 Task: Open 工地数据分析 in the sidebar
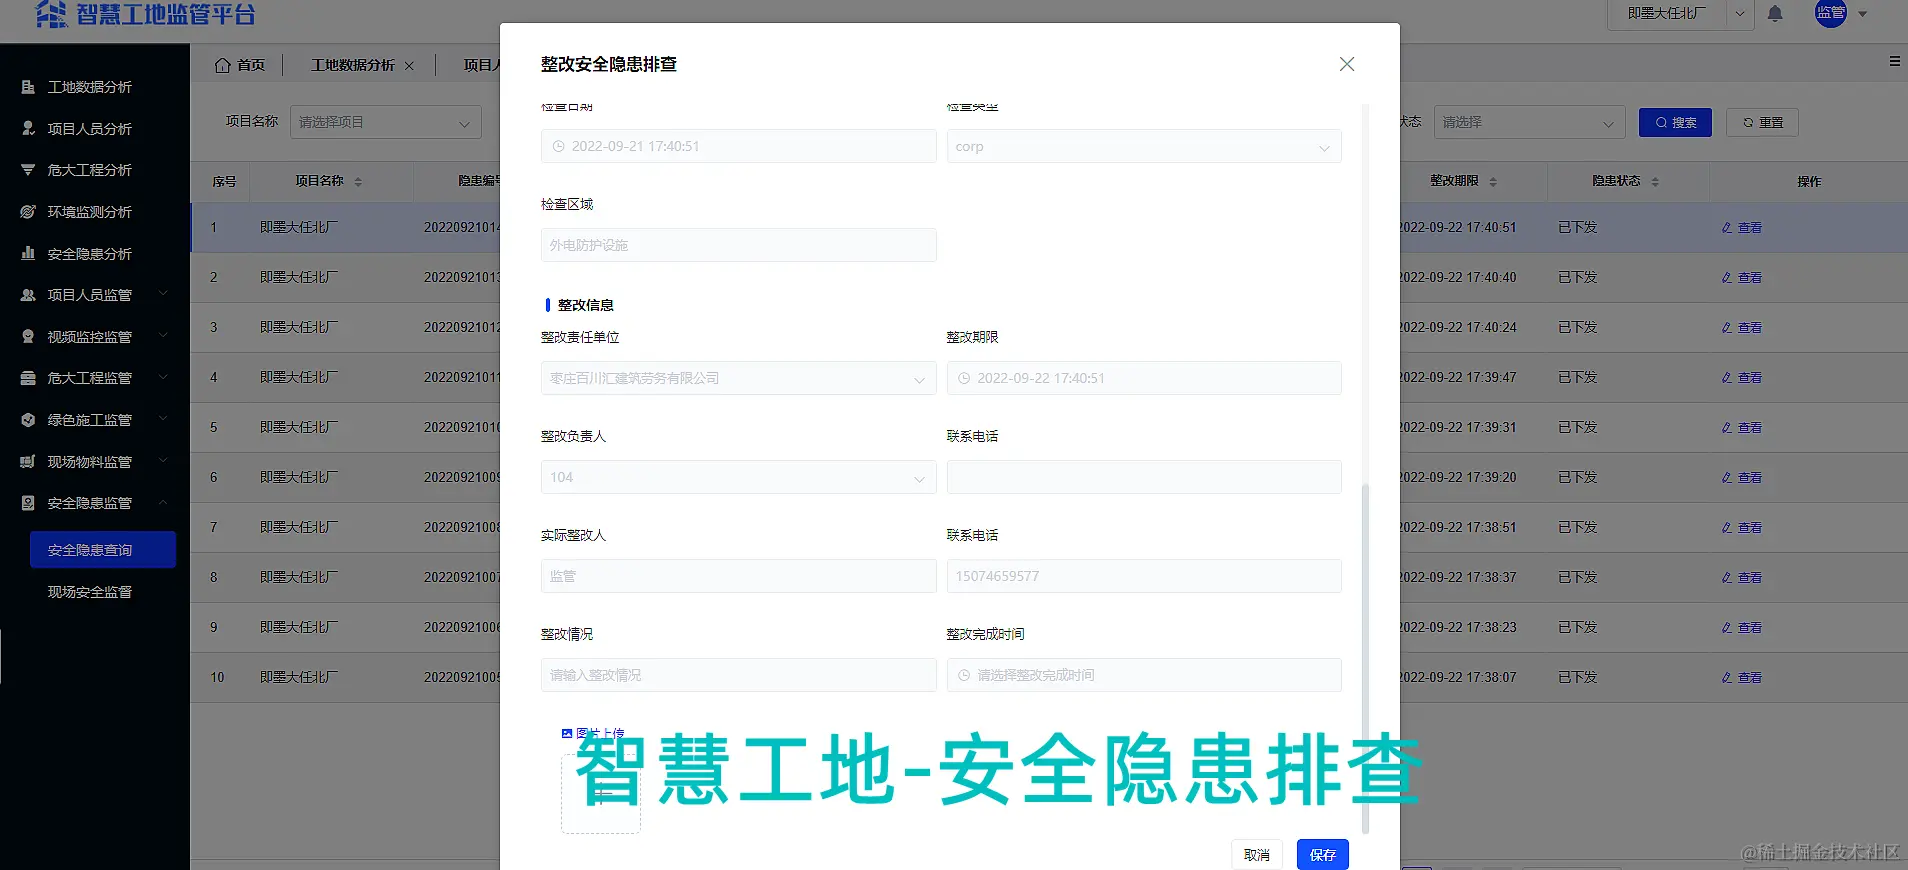[x=90, y=87]
